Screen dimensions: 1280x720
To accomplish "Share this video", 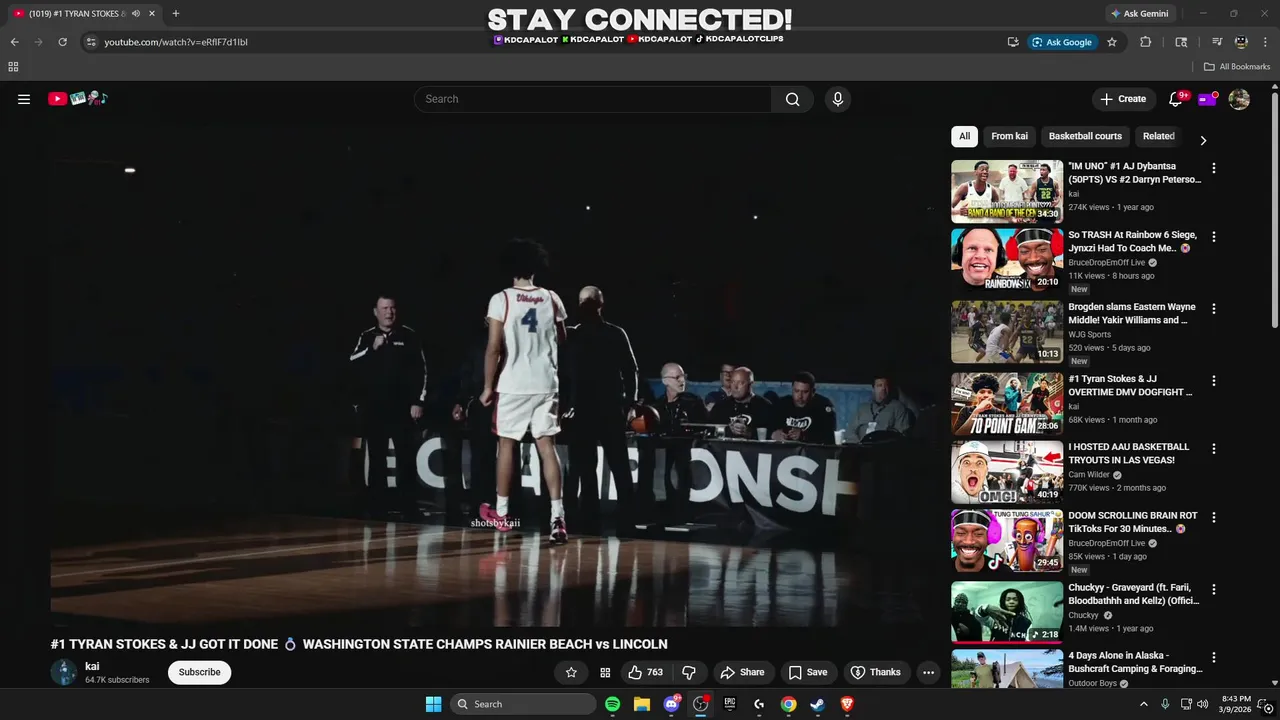I will (x=742, y=673).
